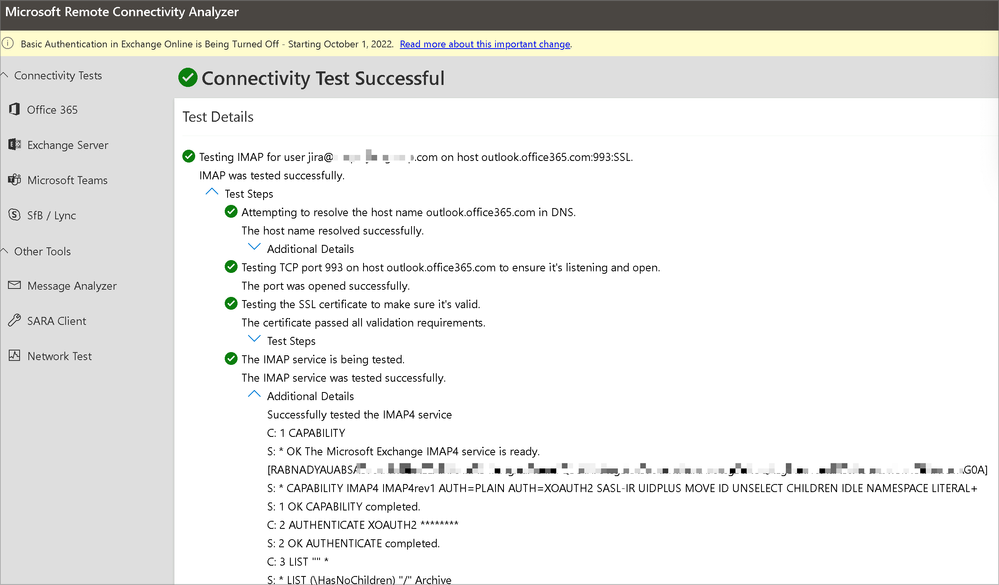Select the Message Analyzer tool icon
The height and width of the screenshot is (585, 999).
click(x=14, y=285)
